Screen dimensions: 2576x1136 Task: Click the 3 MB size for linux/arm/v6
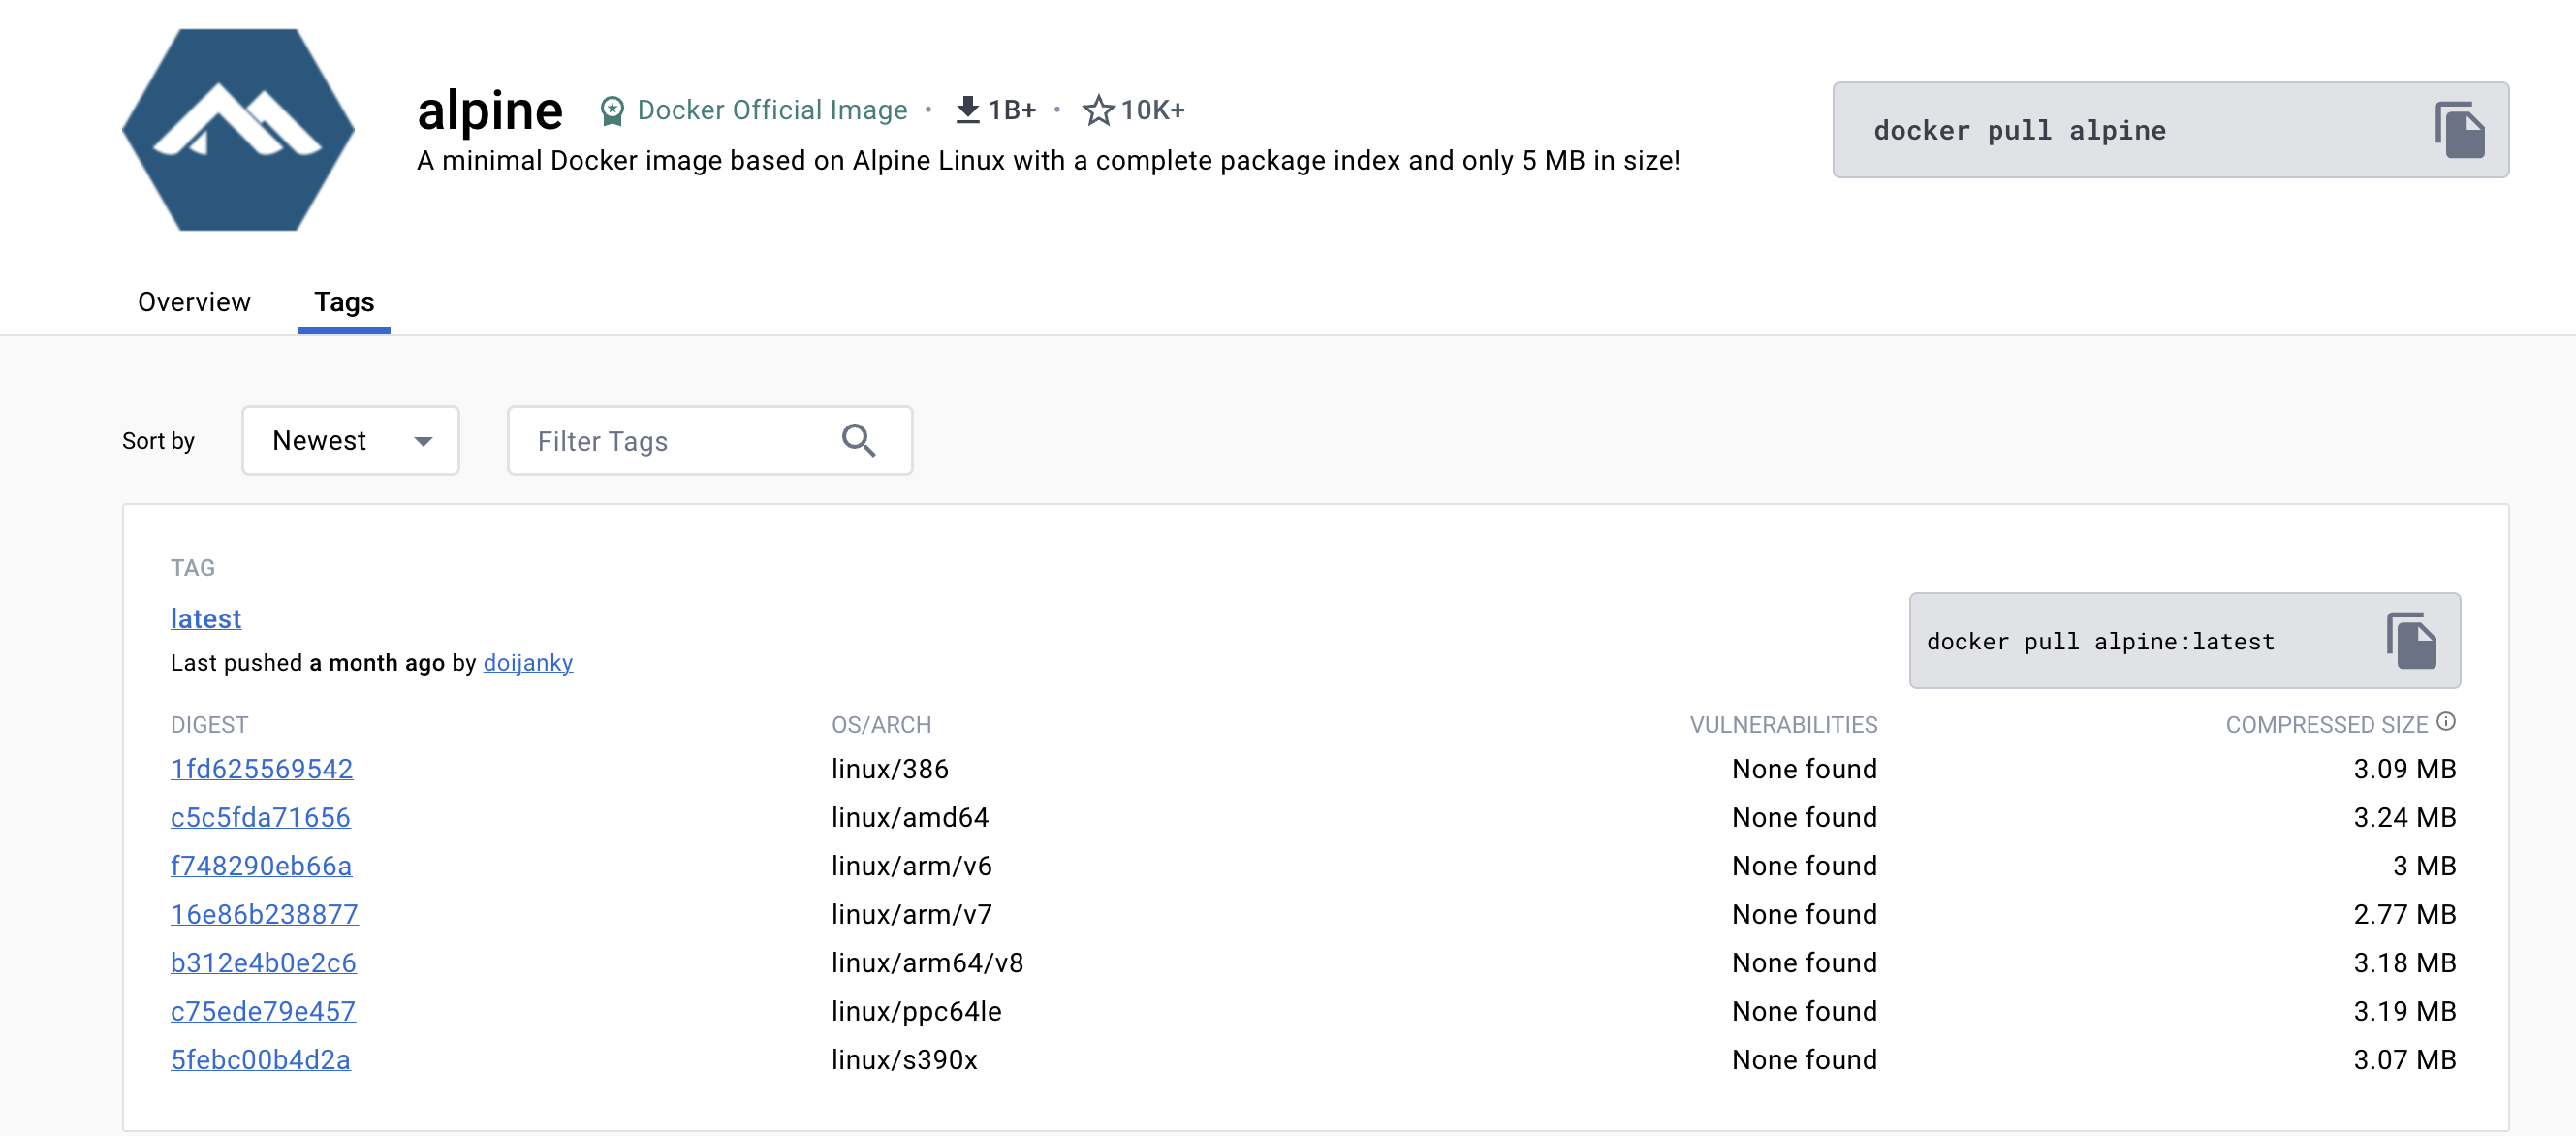pos(2425,866)
